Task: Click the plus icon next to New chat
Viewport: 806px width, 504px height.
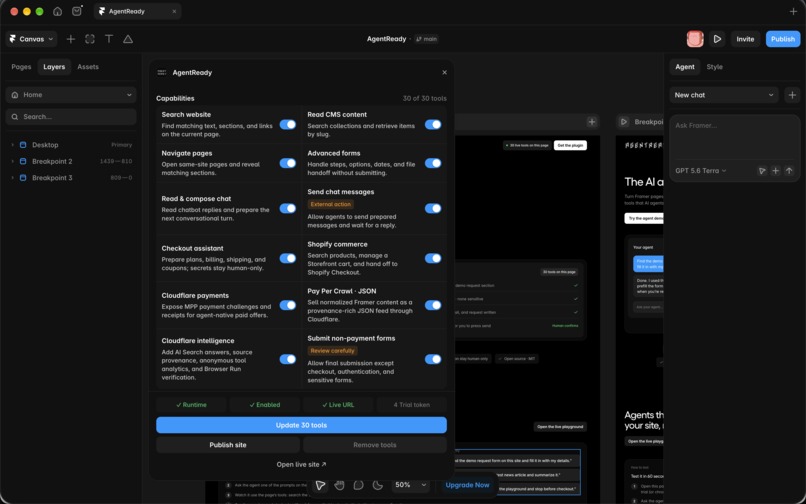Action: coord(792,95)
